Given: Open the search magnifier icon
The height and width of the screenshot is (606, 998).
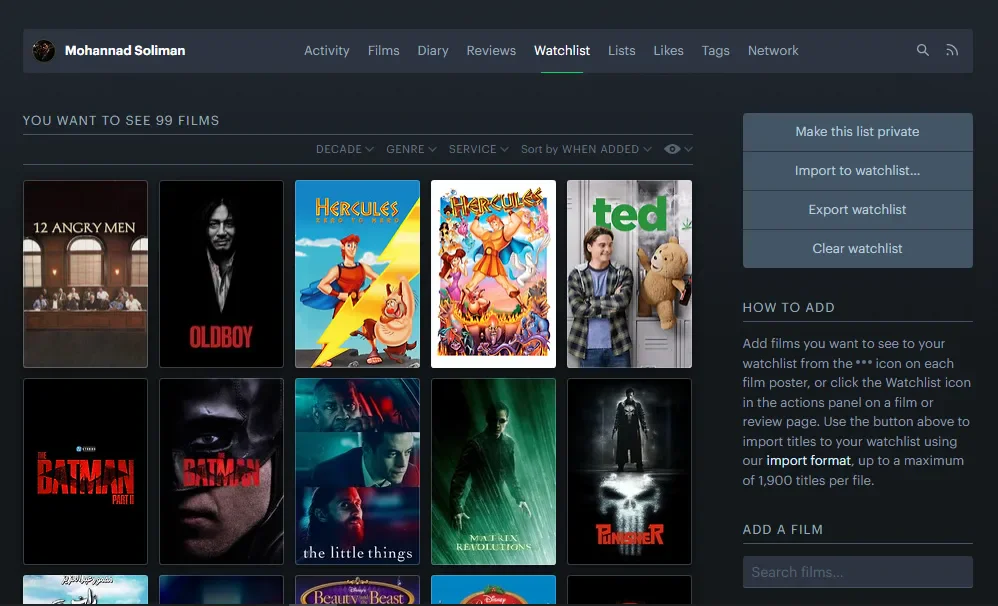Looking at the screenshot, I should [x=922, y=50].
